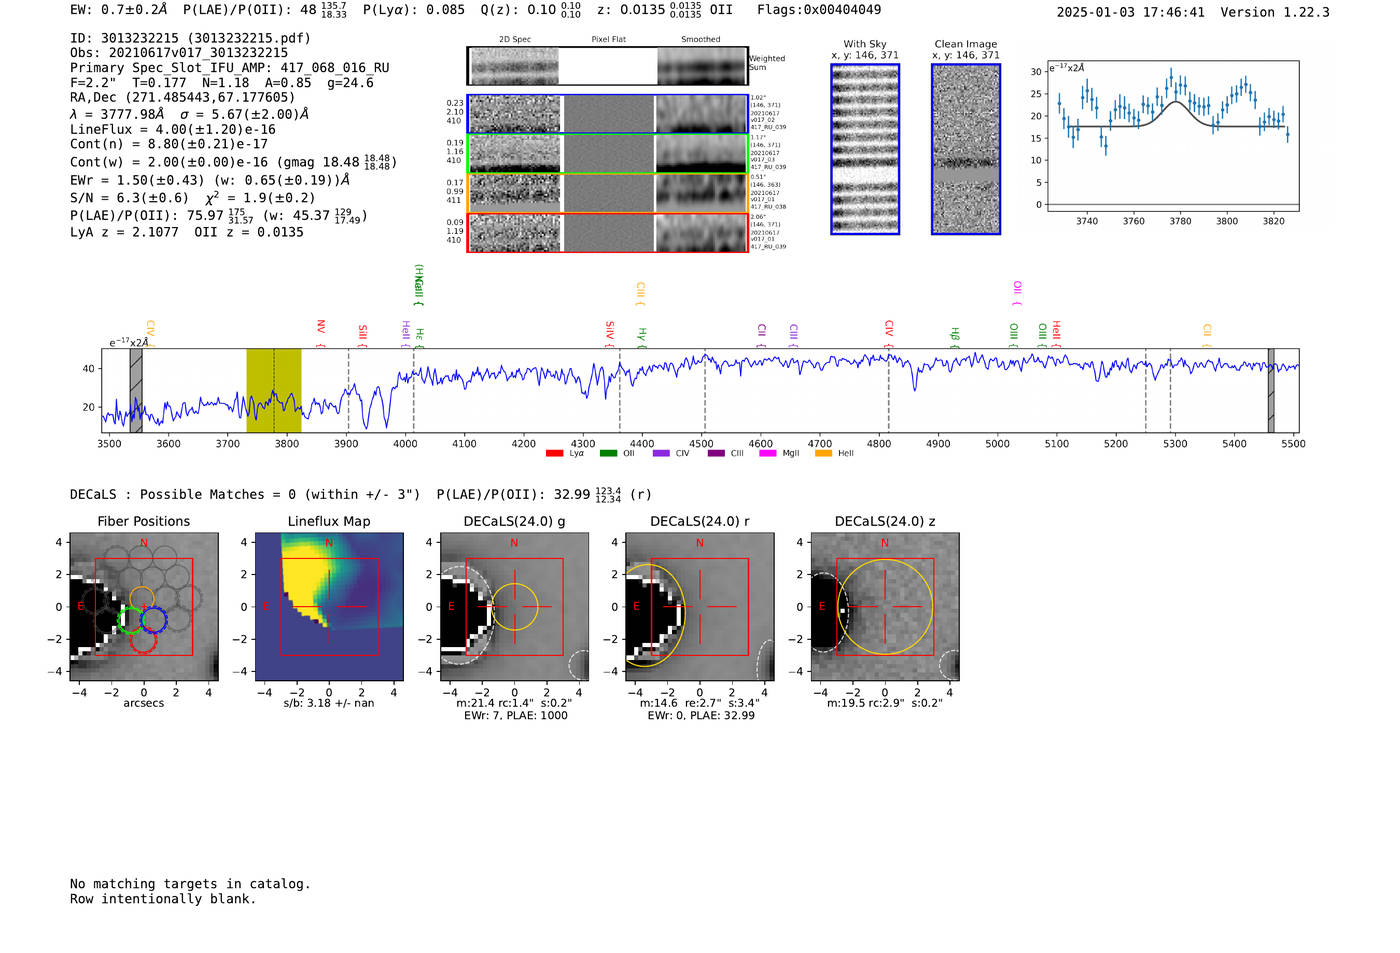Click 'Row intentionally blank.' text
Image resolution: width=1400 pixels, height=953 pixels.
pos(163,899)
